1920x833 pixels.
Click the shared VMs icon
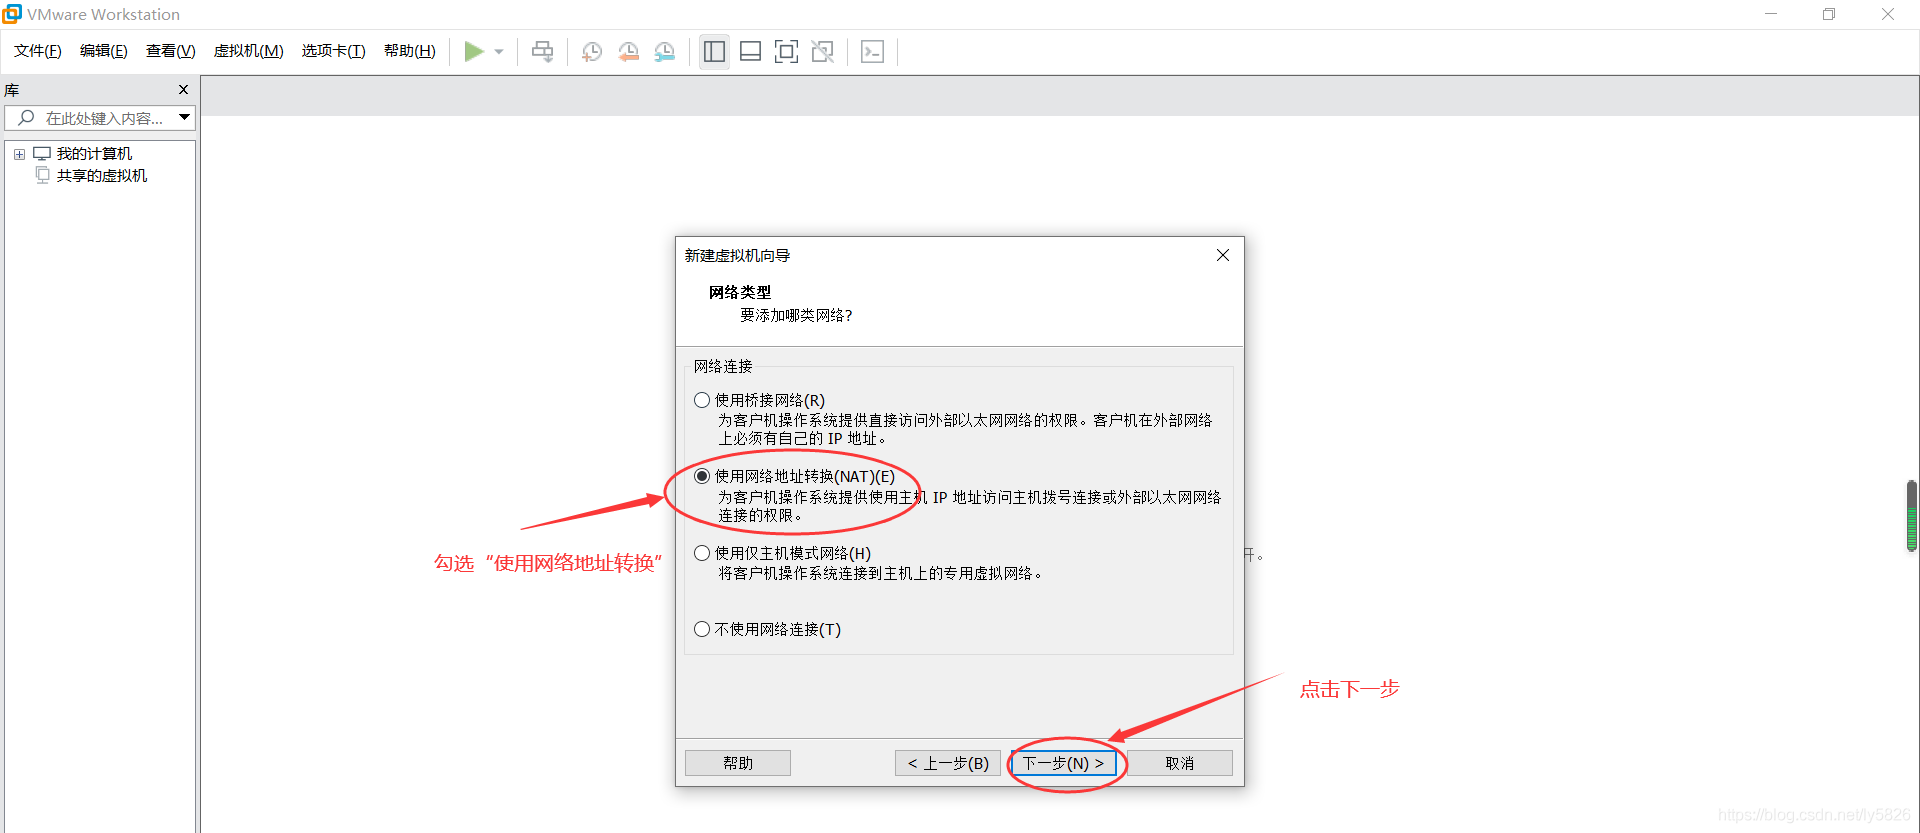(x=42, y=175)
